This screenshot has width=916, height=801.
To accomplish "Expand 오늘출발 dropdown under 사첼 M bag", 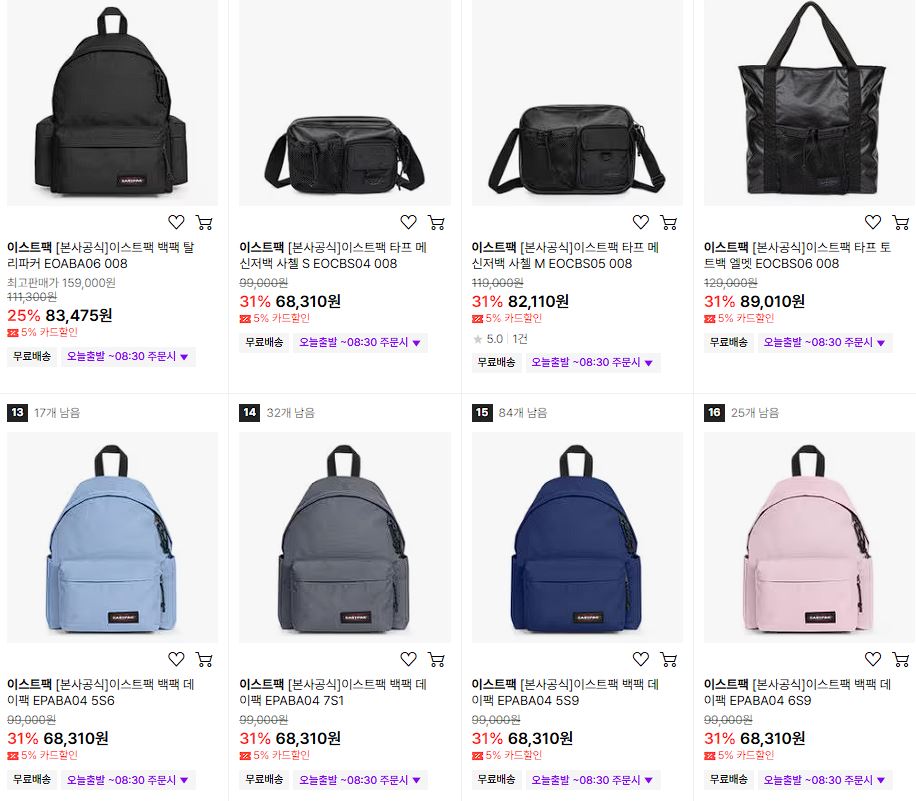I will 592,362.
